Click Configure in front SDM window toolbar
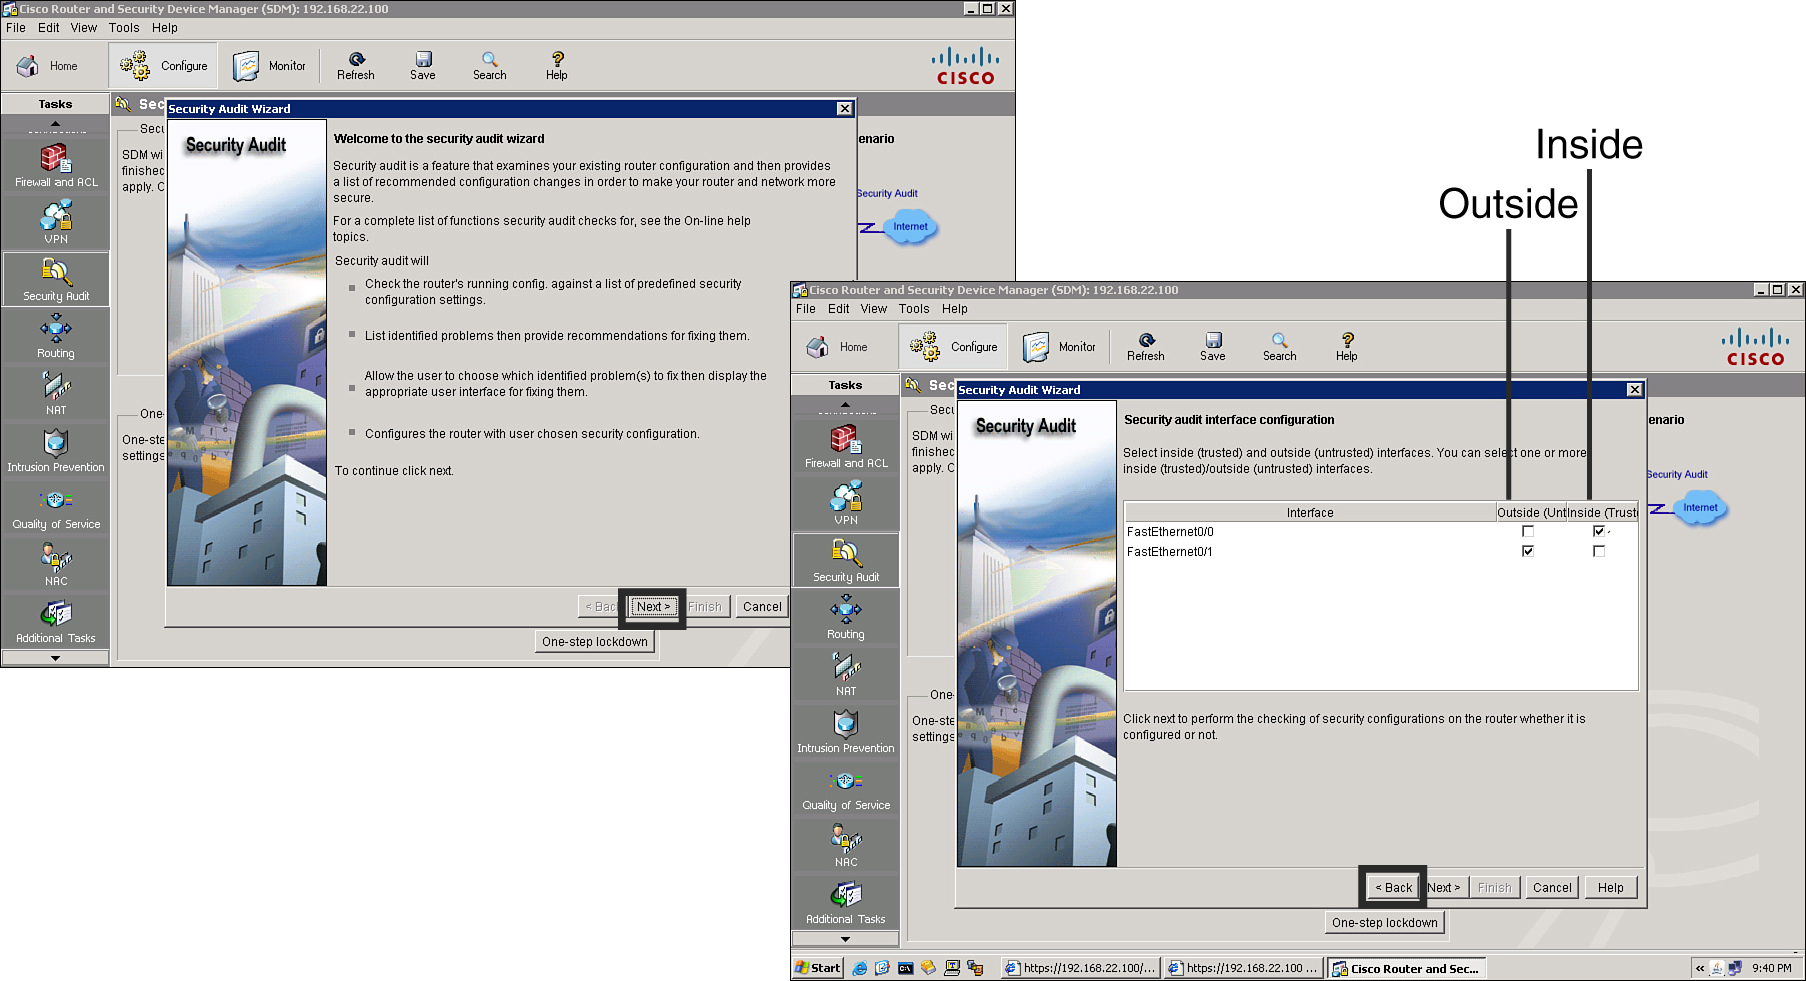Image resolution: width=1806 pixels, height=981 pixels. pos(953,347)
